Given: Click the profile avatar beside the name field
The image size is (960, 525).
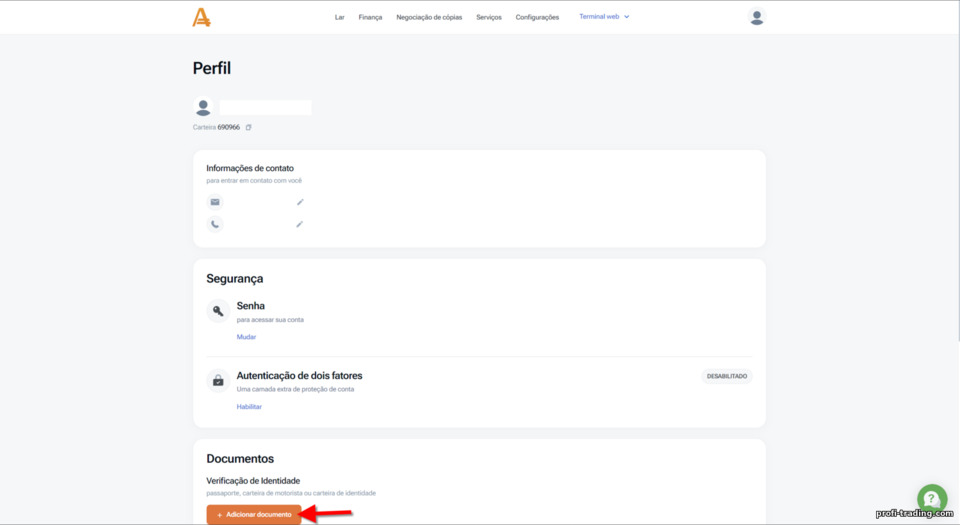Looking at the screenshot, I should coord(203,107).
